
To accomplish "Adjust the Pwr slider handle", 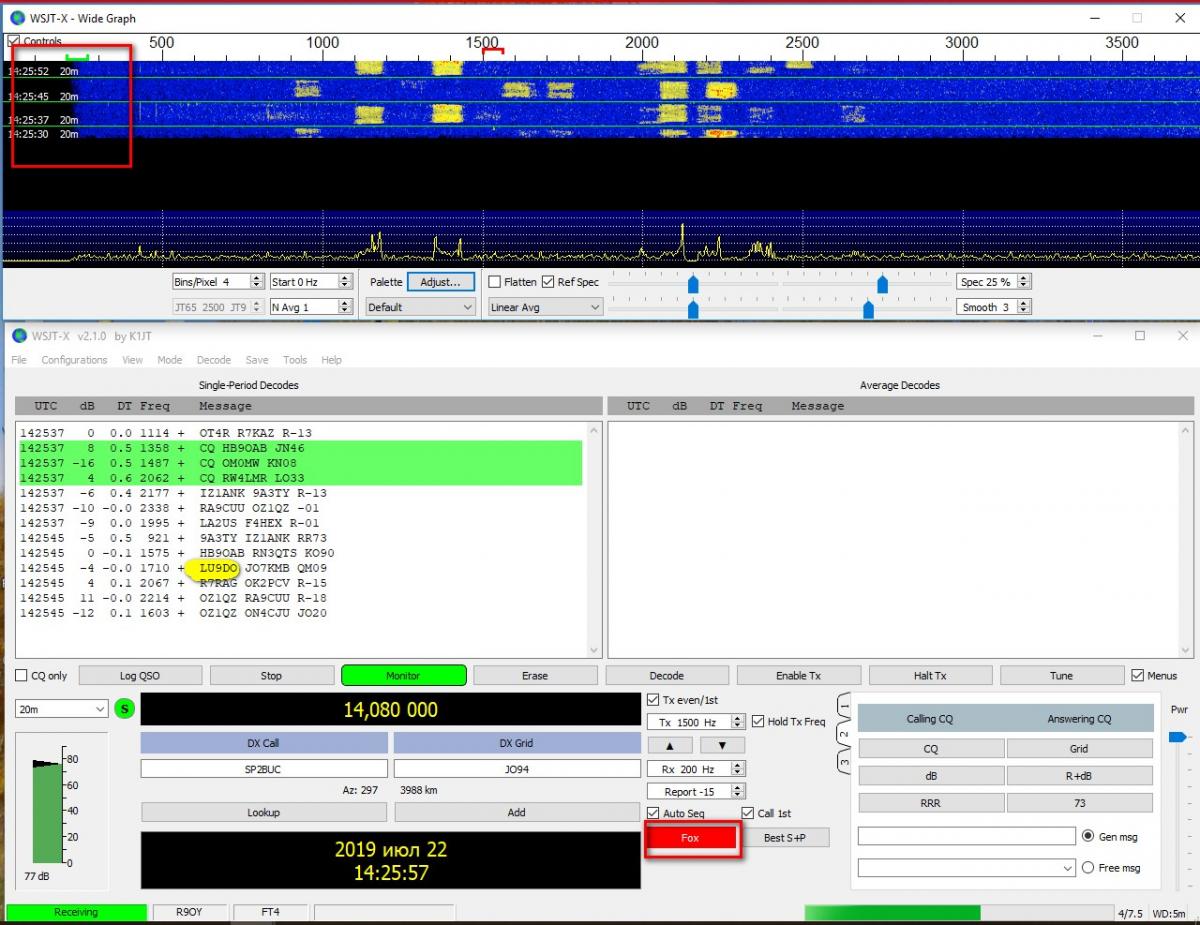I will click(1178, 737).
